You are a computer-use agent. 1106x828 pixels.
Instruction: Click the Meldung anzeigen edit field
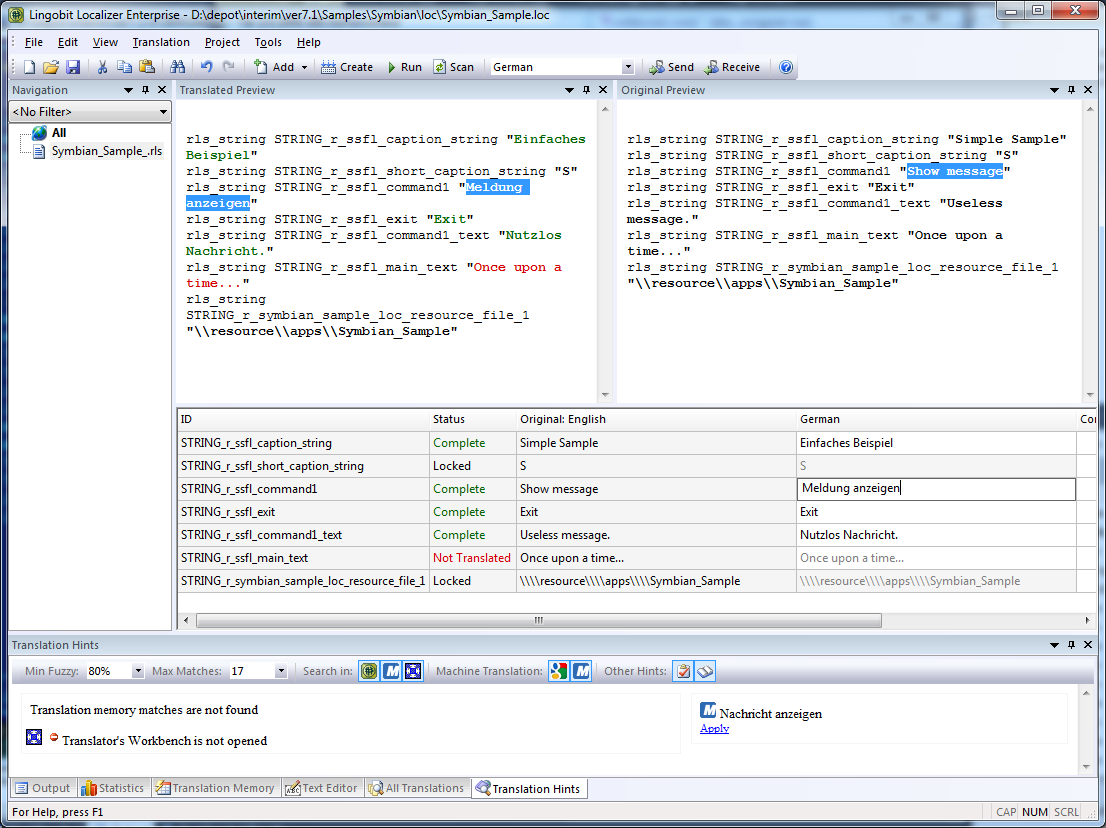936,489
